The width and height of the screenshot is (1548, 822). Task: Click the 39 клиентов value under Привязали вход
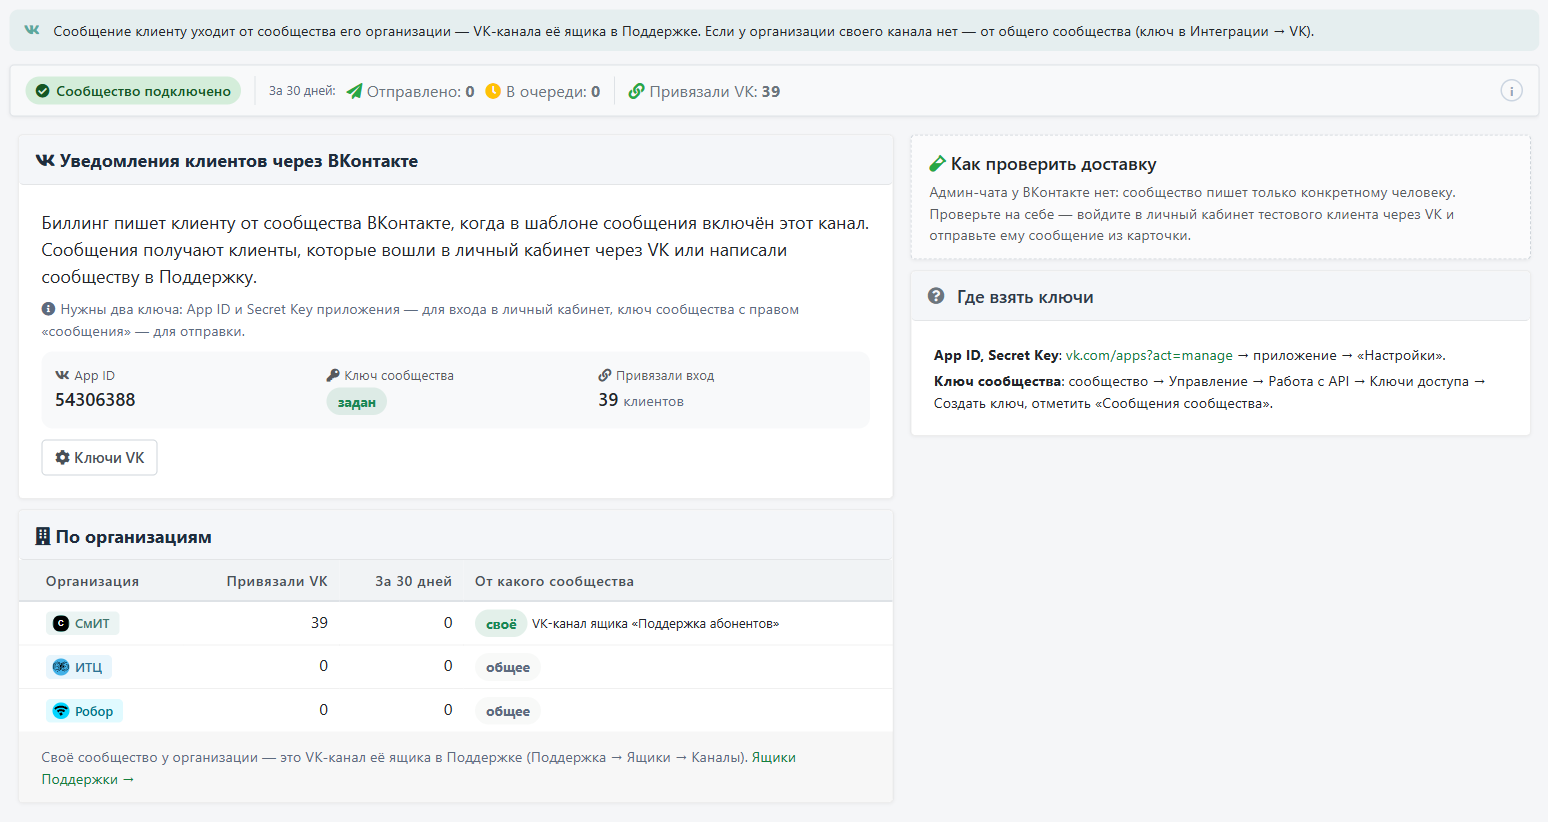point(641,400)
